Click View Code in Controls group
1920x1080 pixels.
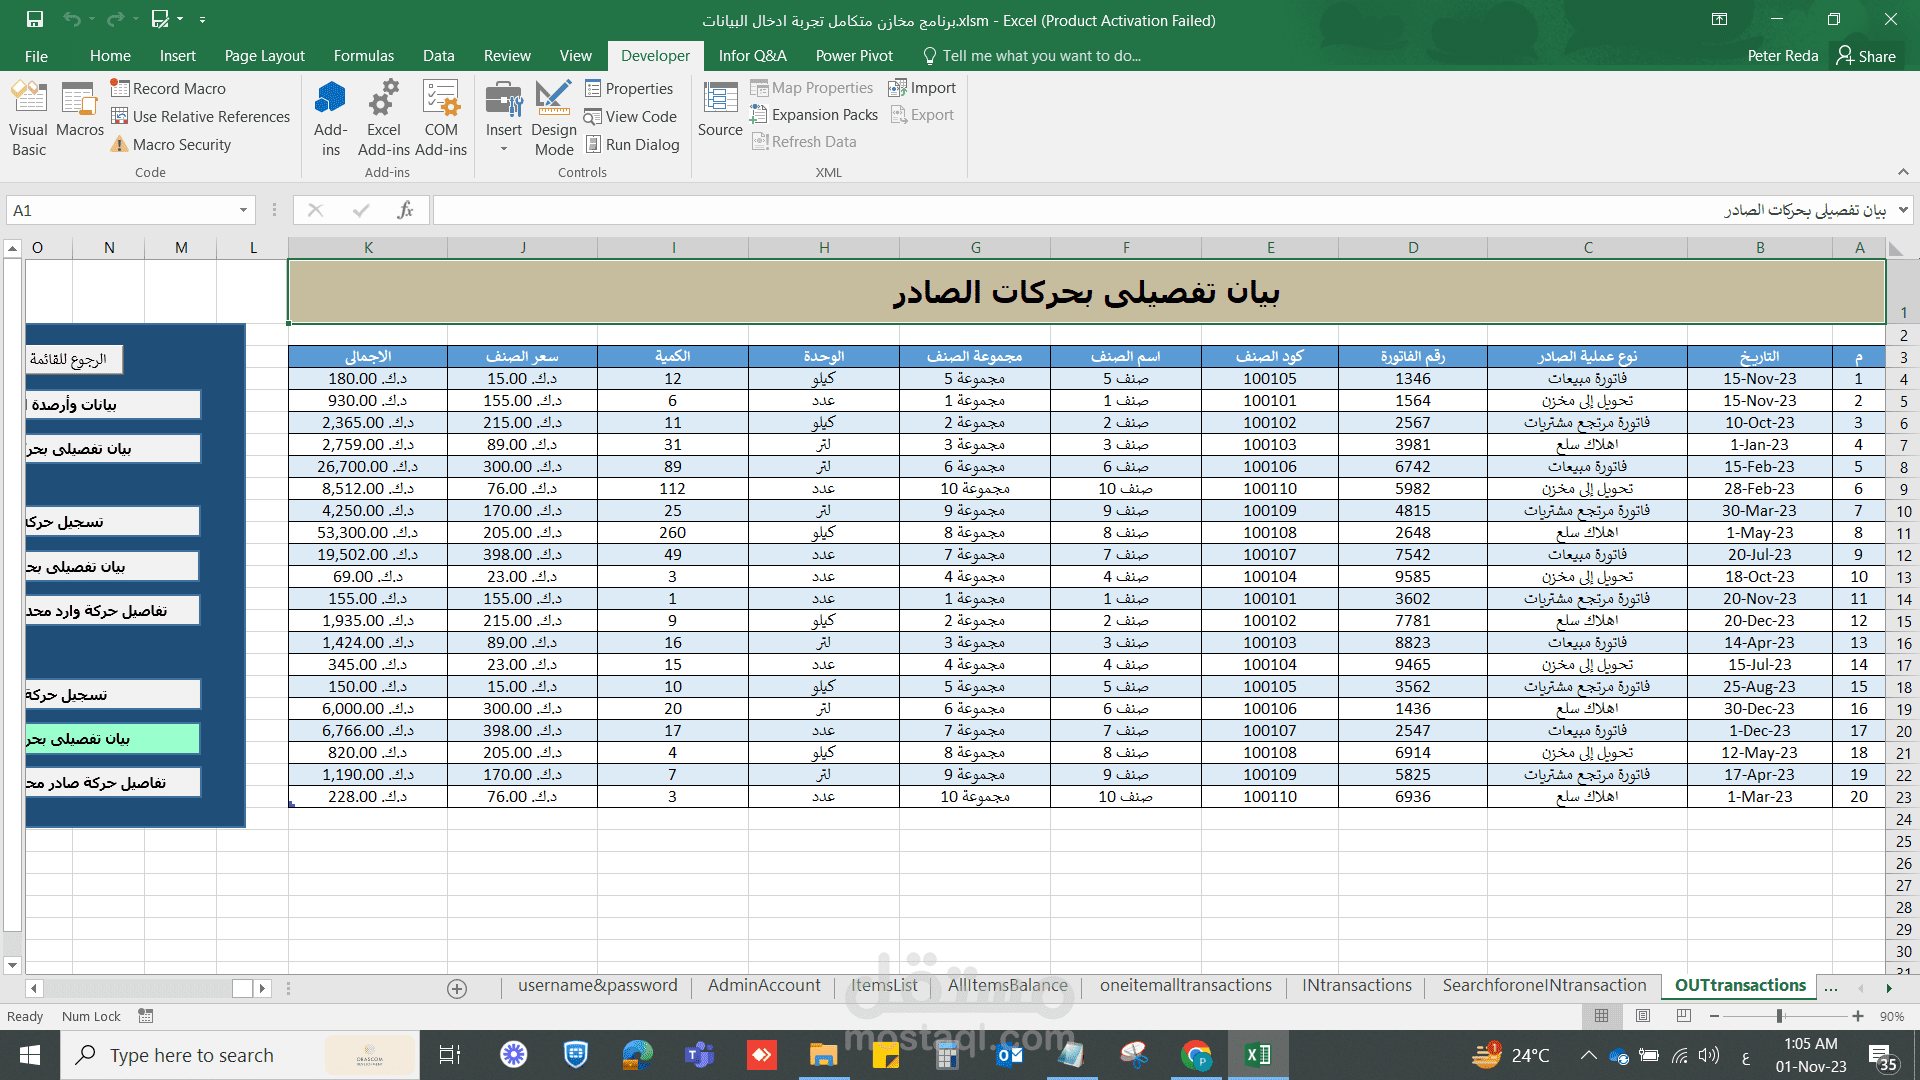click(x=630, y=117)
